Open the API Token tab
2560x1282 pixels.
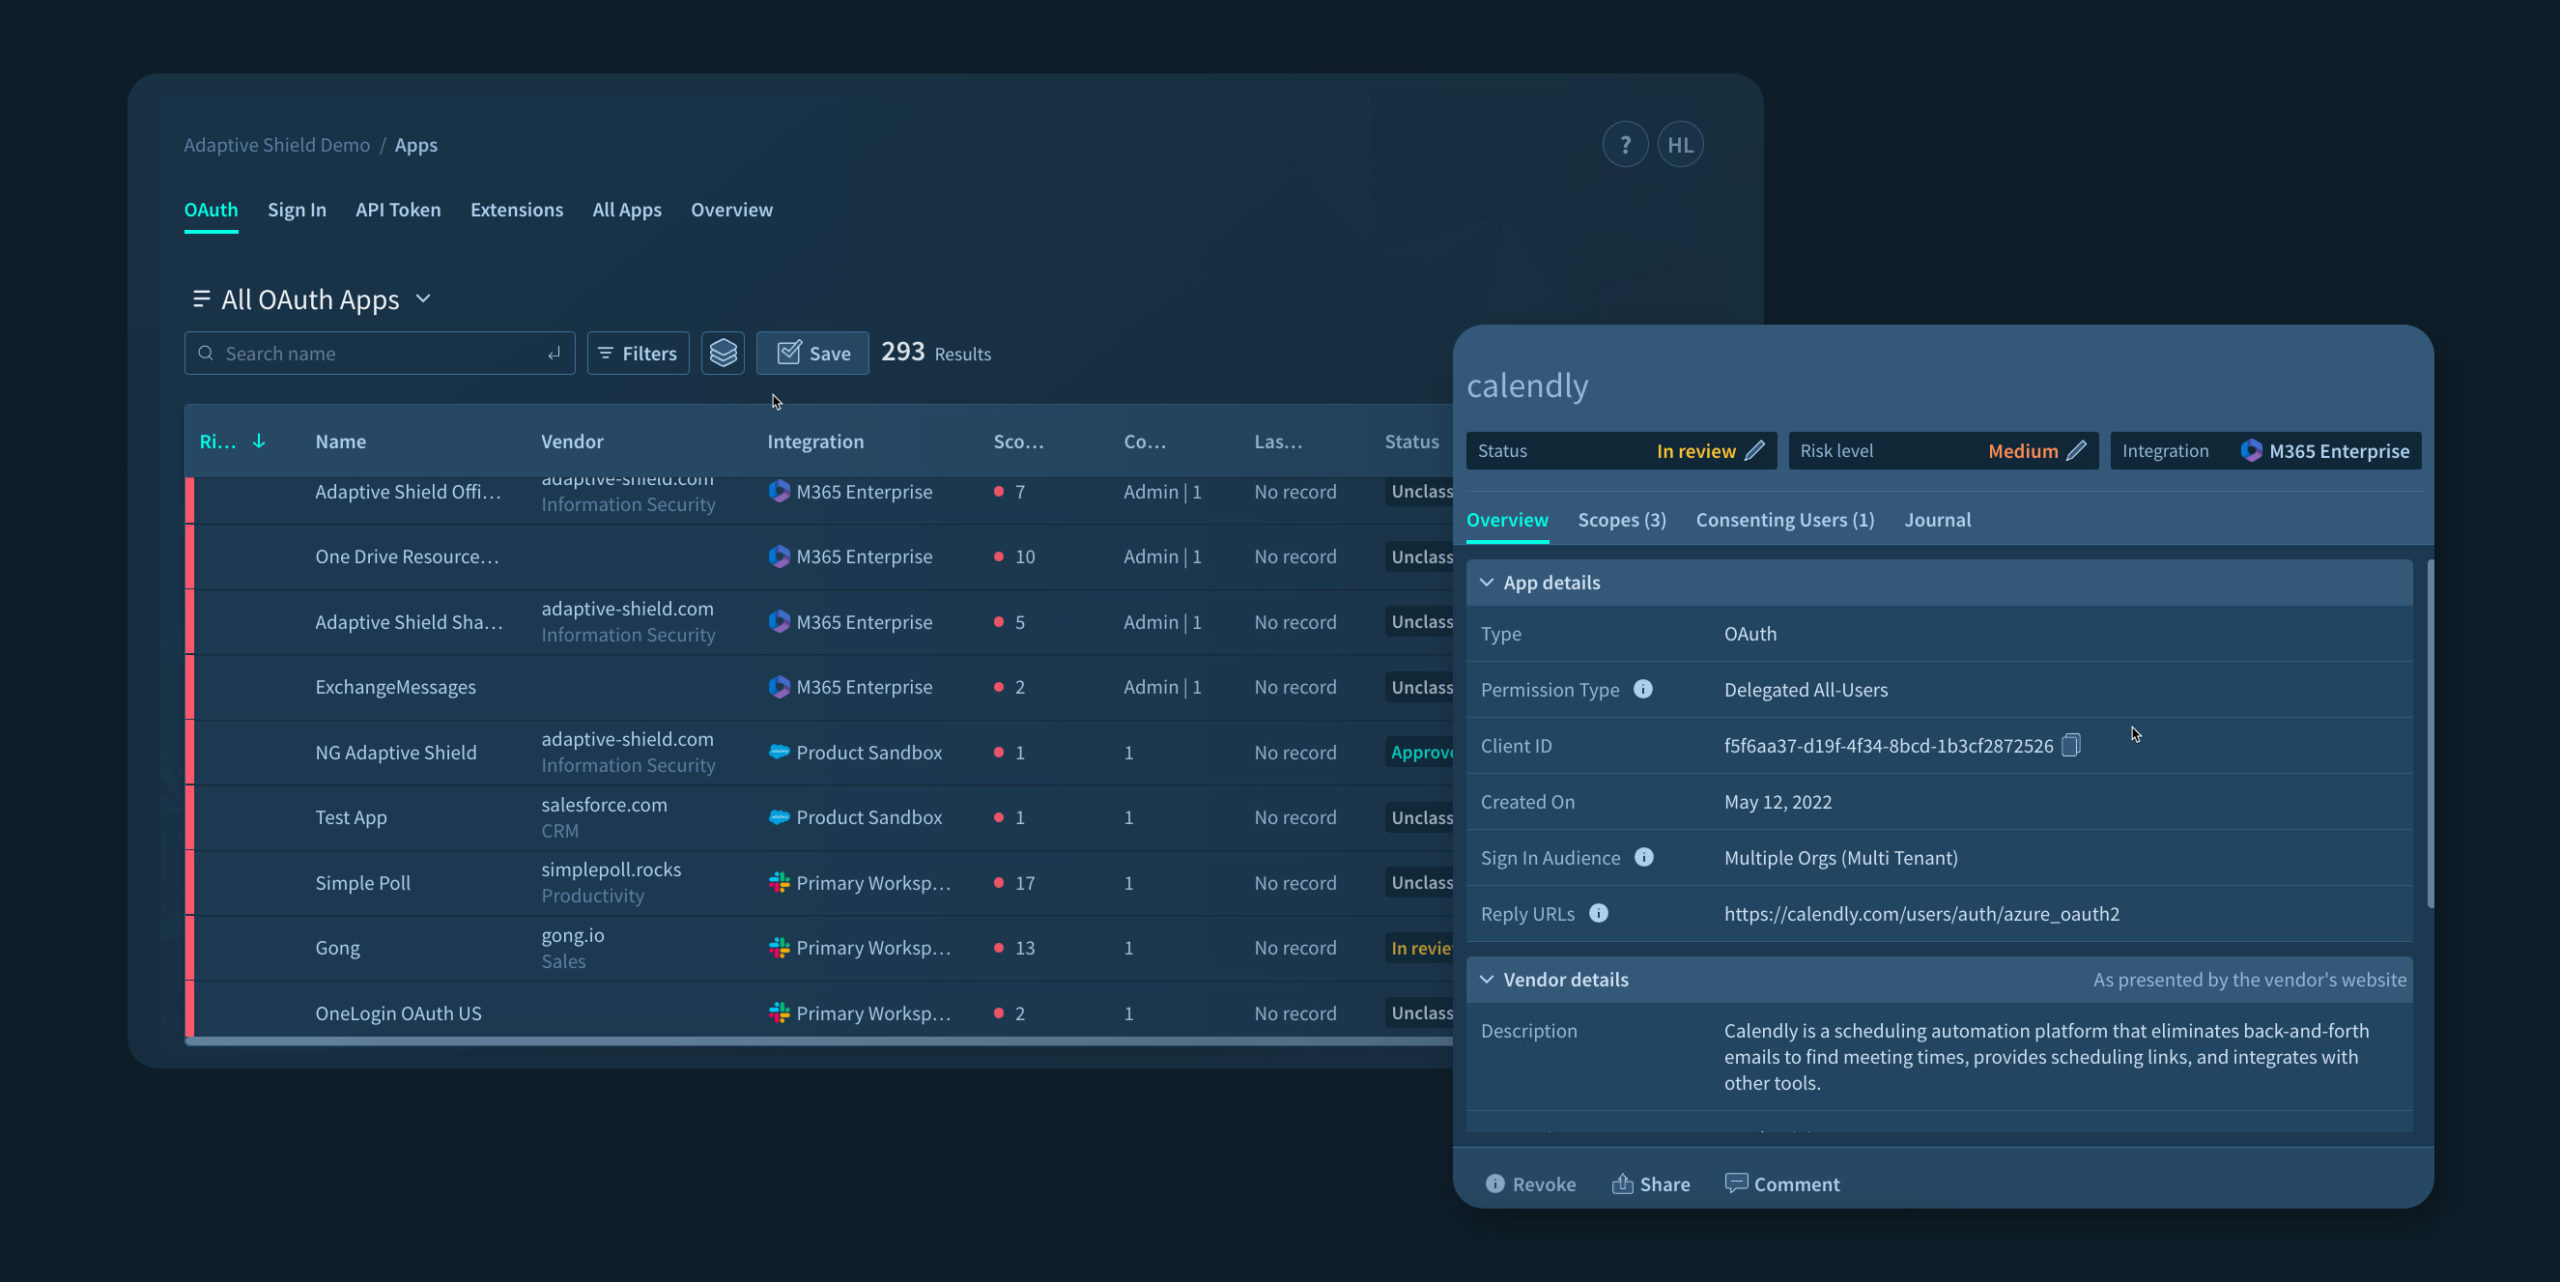pos(398,210)
